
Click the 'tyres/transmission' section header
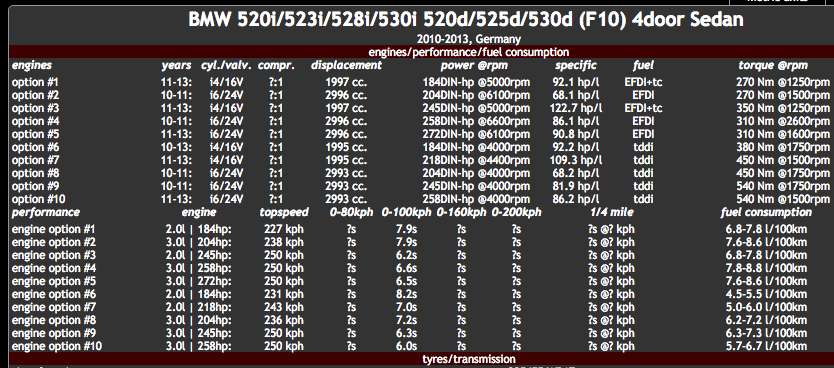click(x=469, y=359)
